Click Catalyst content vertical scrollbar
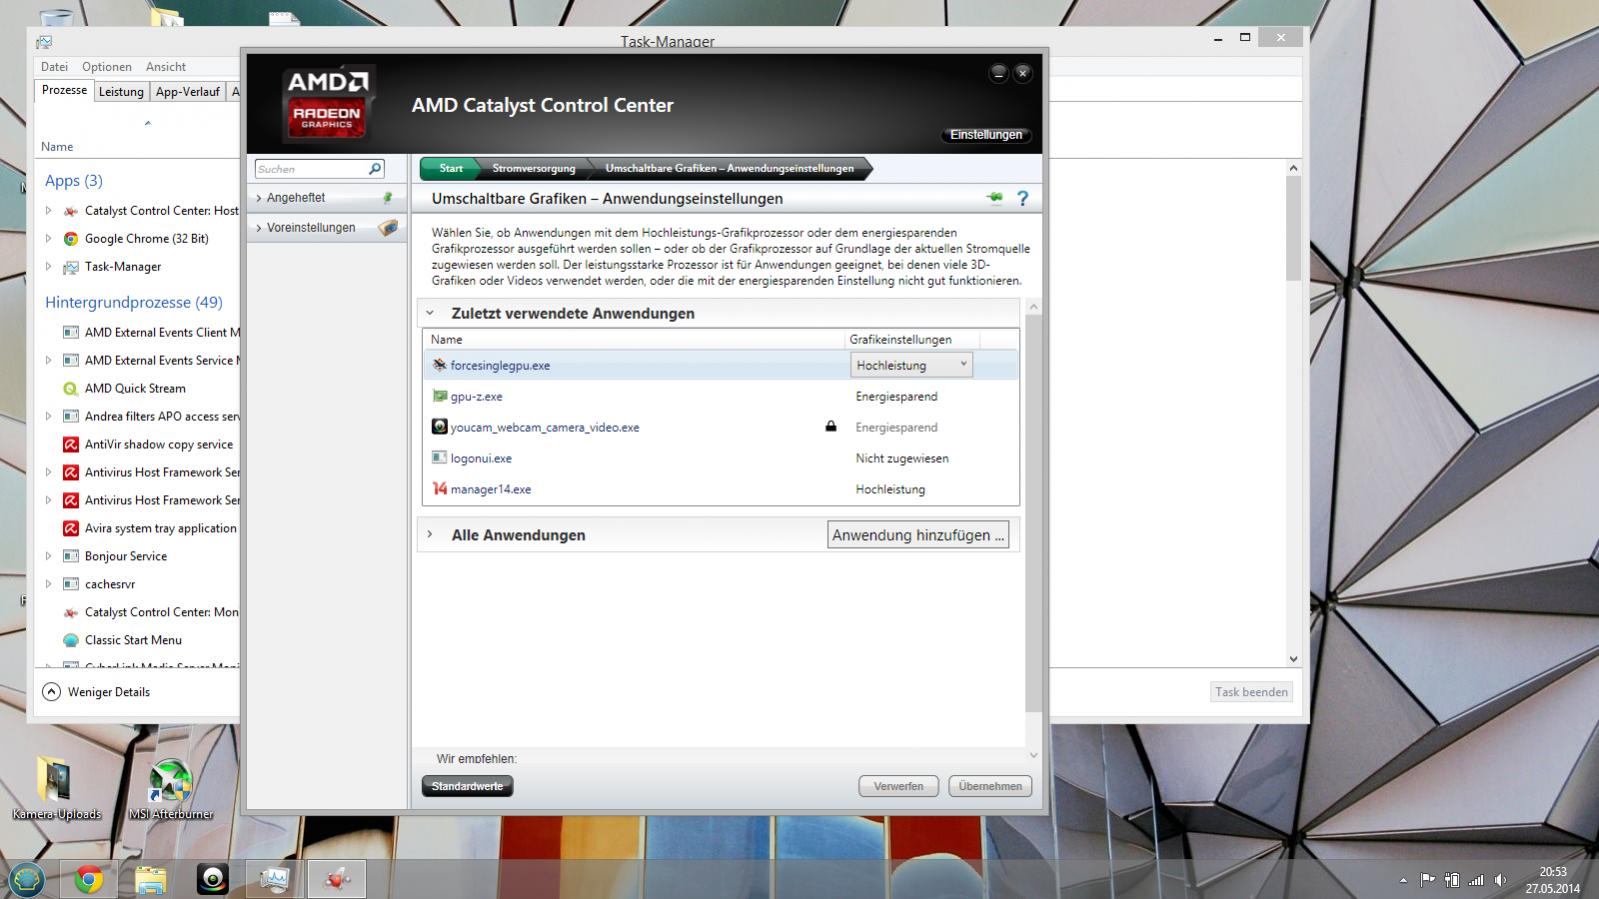The height and width of the screenshot is (899, 1599). [1034, 512]
